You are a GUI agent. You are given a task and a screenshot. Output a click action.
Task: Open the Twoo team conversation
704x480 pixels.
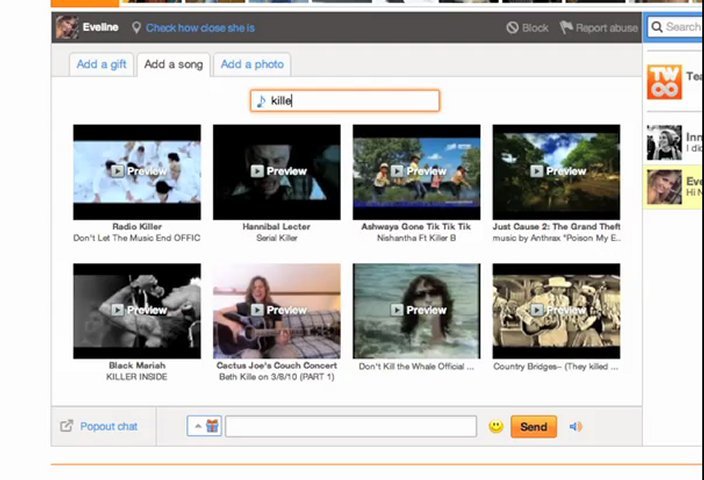point(675,82)
